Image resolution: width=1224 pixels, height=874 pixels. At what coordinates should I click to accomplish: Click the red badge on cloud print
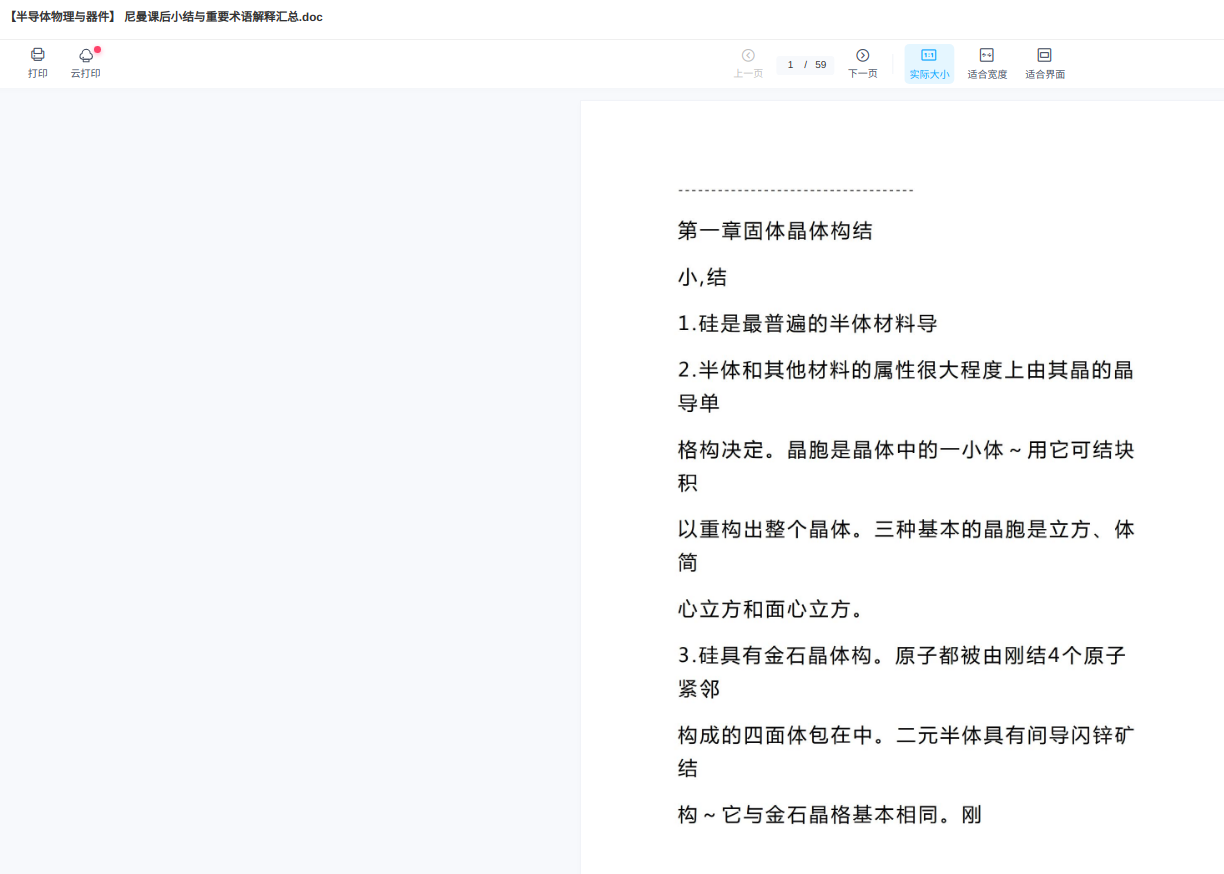97,49
